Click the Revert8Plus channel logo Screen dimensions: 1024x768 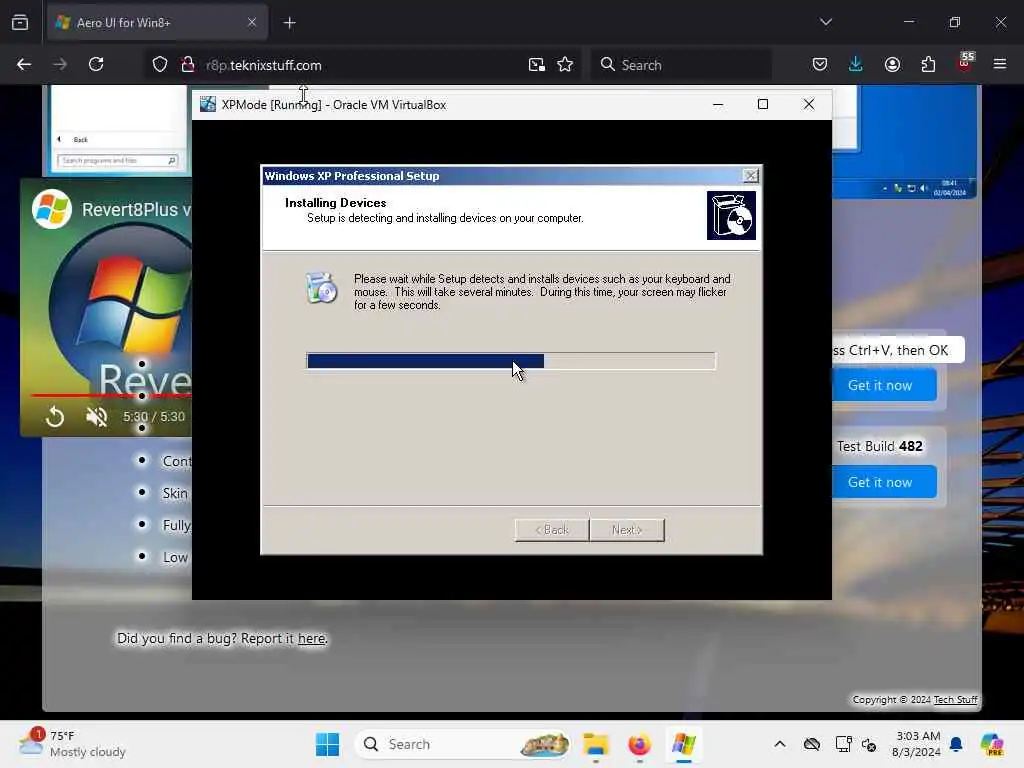tap(52, 209)
